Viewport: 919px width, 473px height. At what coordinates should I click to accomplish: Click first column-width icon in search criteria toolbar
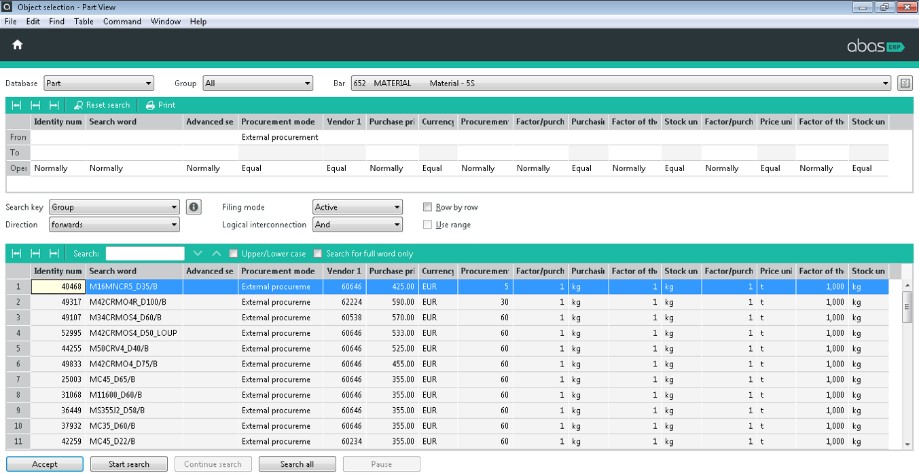point(16,106)
